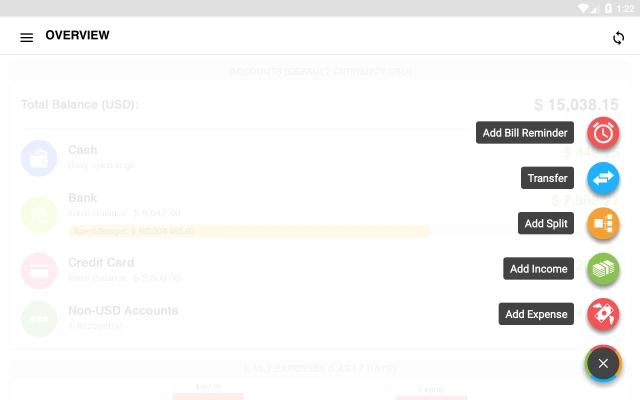Tap the orange split icon
The image size is (640, 400).
click(x=603, y=224)
